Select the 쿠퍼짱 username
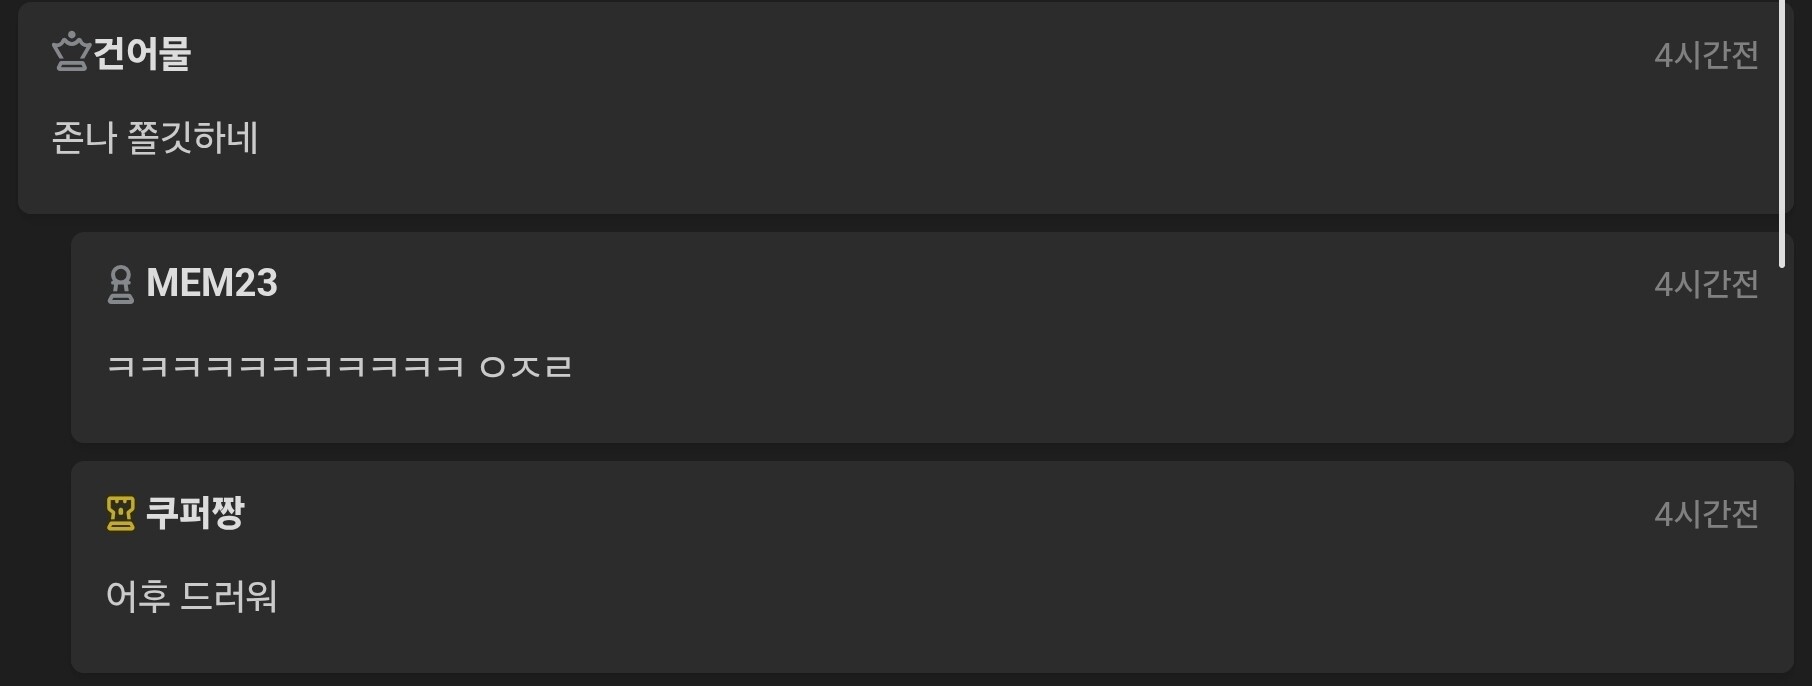This screenshot has width=1812, height=686. pos(195,513)
